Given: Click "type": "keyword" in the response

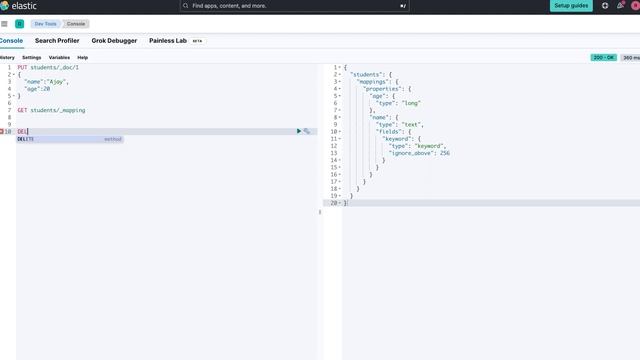Looking at the screenshot, I should pos(418,146).
